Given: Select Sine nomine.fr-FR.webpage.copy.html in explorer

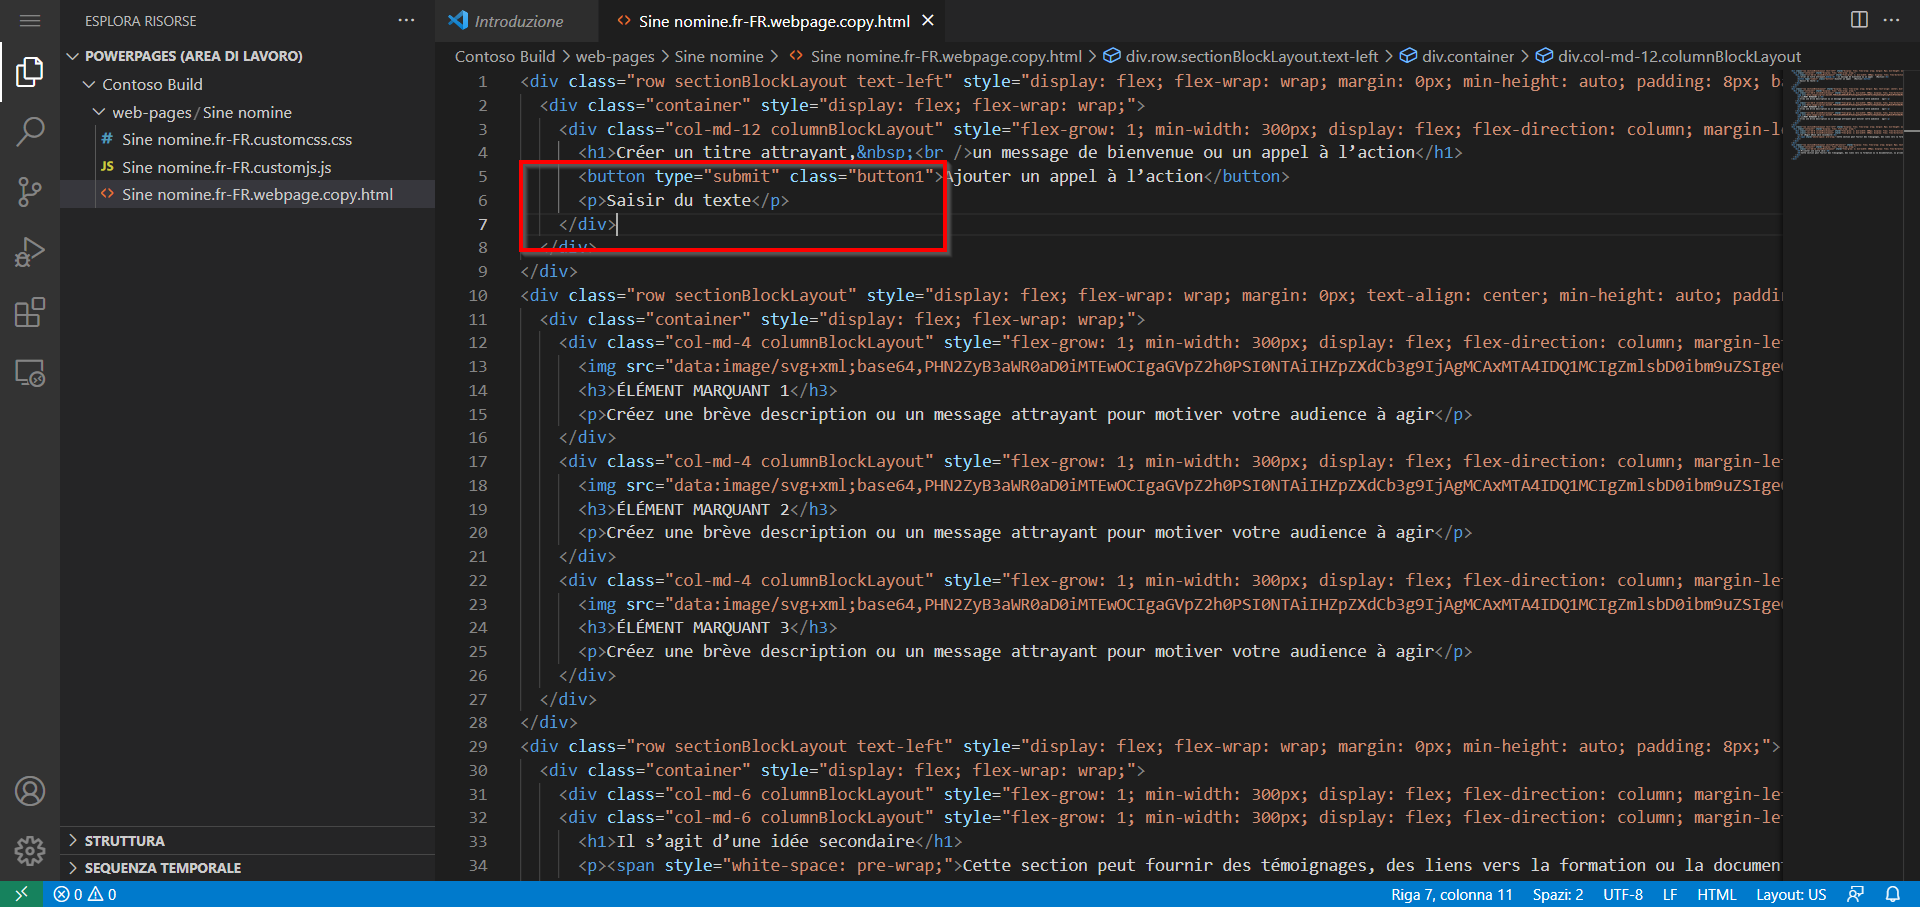Looking at the screenshot, I should 248,194.
